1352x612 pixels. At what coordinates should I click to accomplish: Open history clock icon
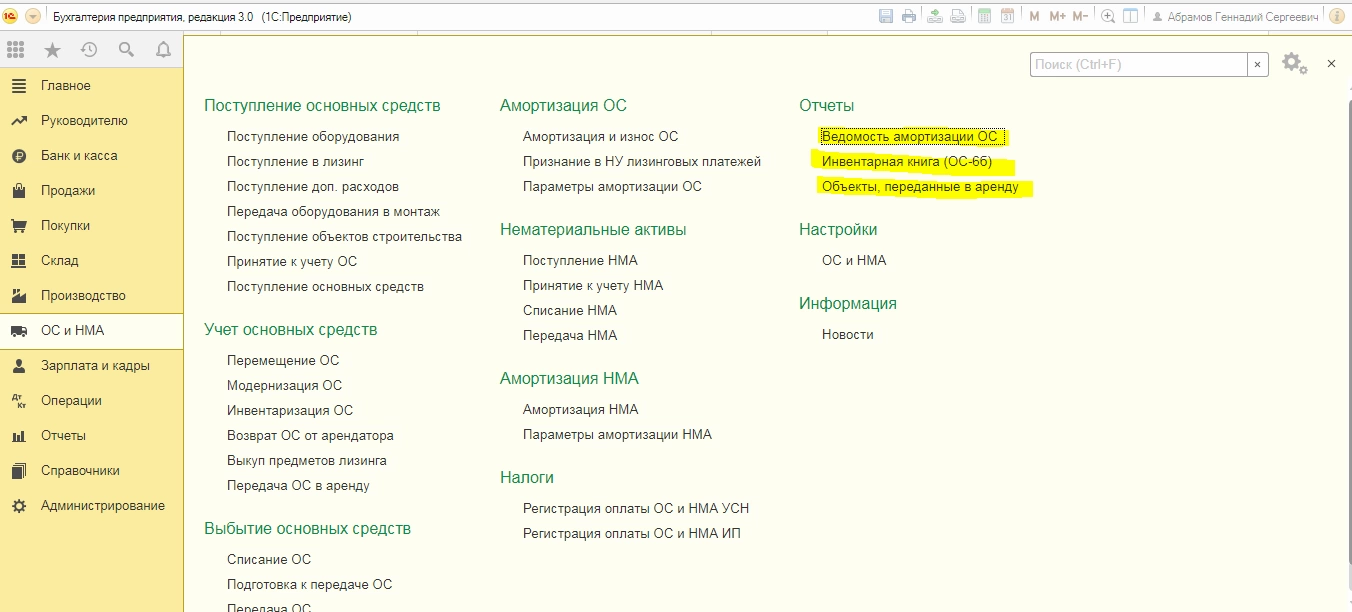[x=89, y=50]
